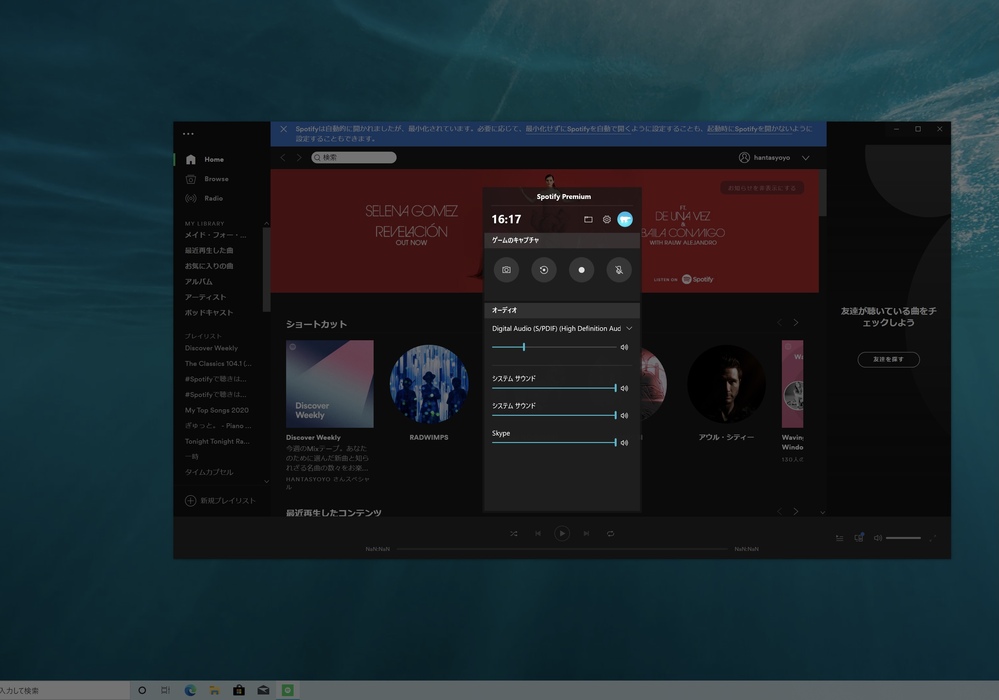The image size is (999, 700).
Task: Click the 友達を探す button
Action: coord(888,360)
